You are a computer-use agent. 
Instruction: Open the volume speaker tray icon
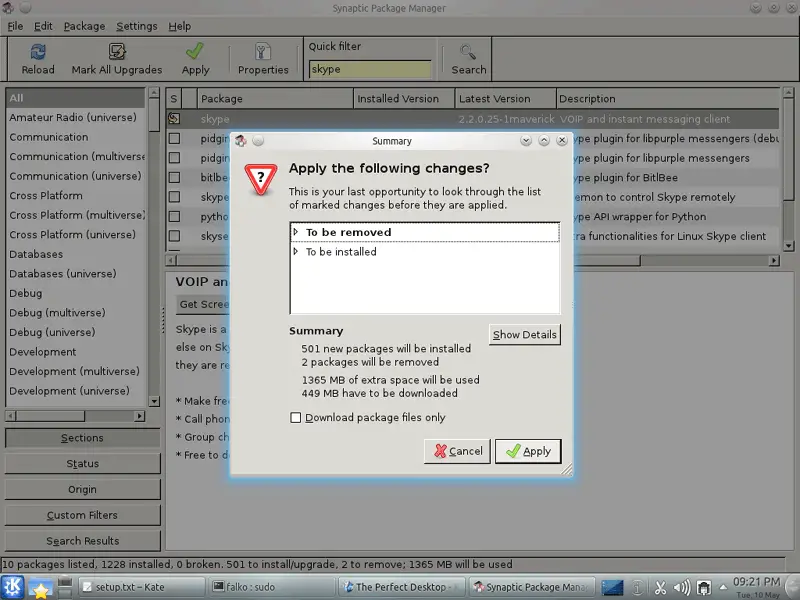point(682,588)
